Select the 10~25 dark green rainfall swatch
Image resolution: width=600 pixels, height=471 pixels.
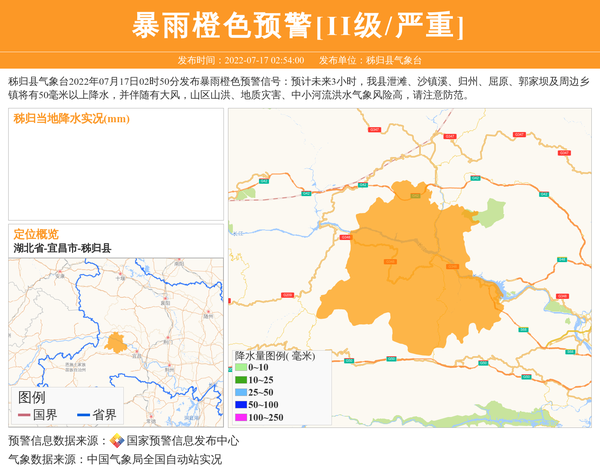coord(241,380)
